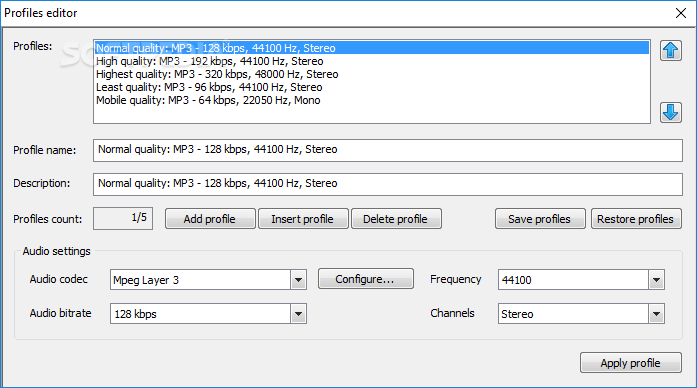Move selected profile down with blue arrow

tap(670, 112)
